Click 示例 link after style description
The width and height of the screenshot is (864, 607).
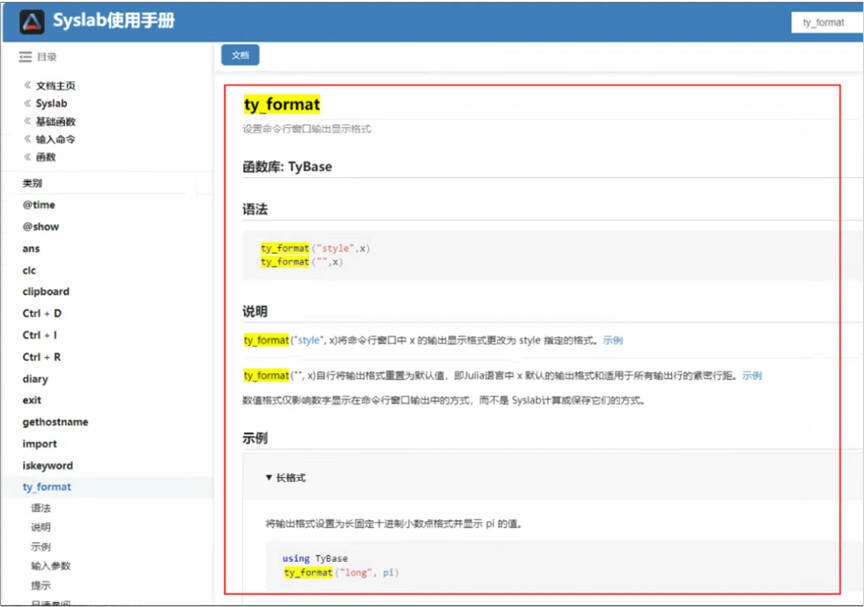613,340
